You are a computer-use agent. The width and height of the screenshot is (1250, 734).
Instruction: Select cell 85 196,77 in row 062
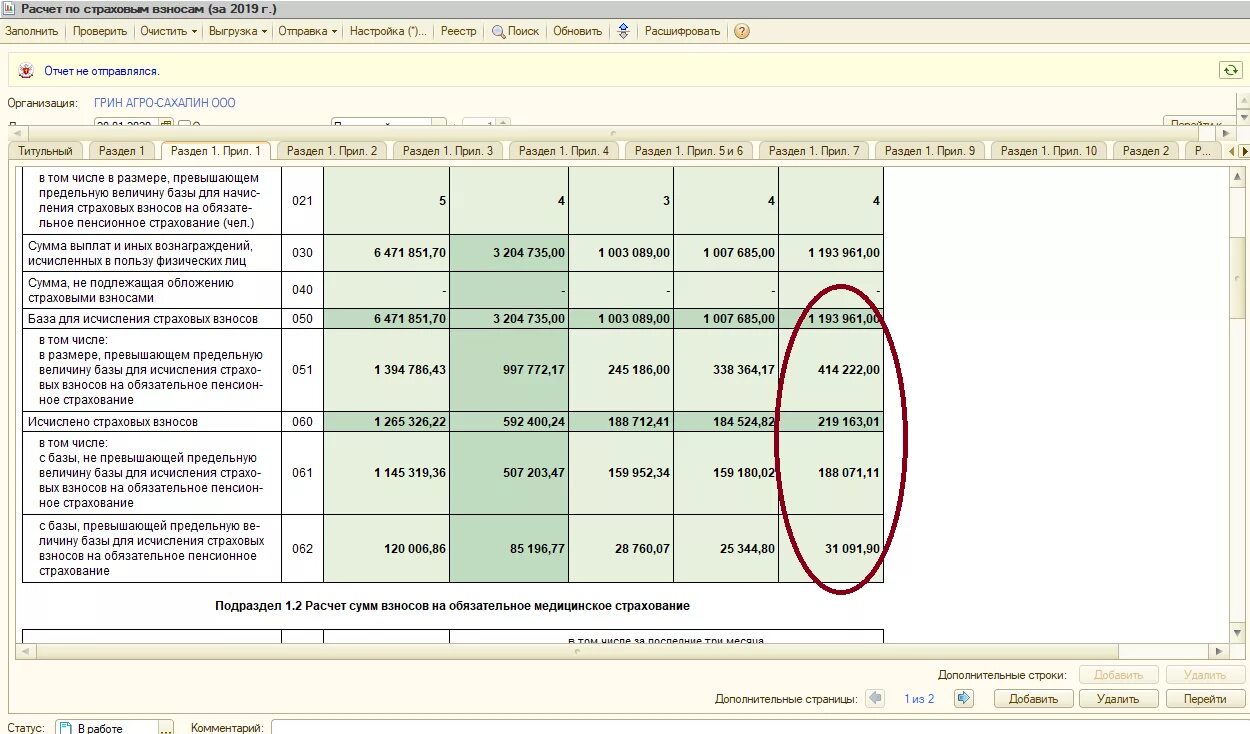[509, 549]
